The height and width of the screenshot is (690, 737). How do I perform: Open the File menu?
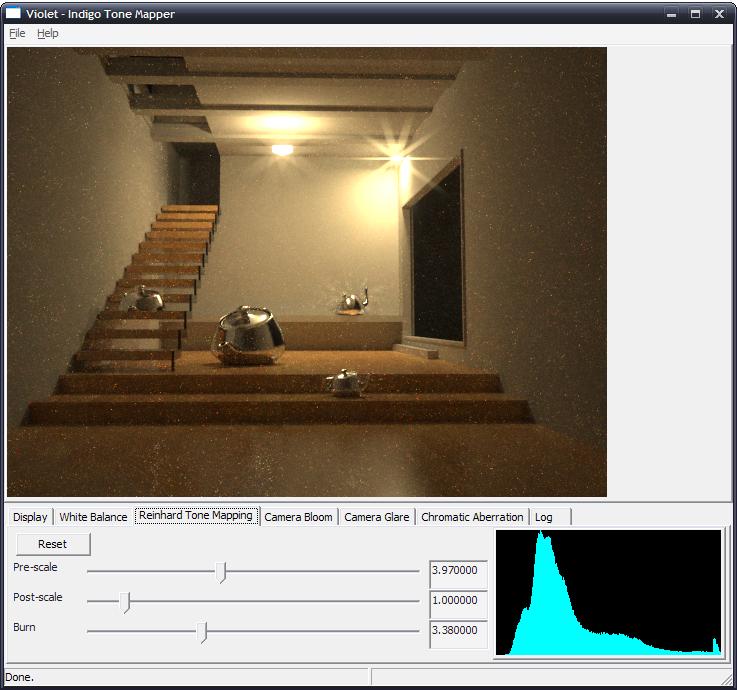point(17,33)
